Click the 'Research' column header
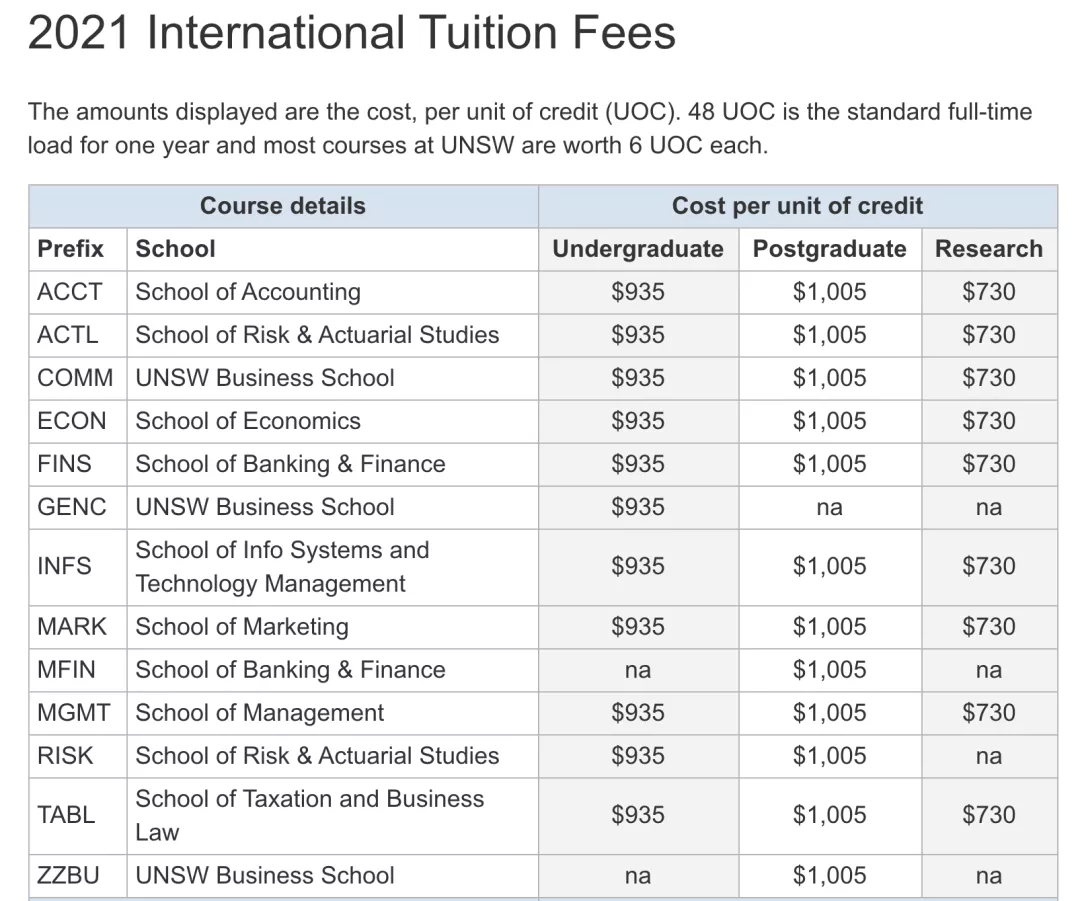This screenshot has height=901, width=1080. pyautogui.click(x=989, y=249)
